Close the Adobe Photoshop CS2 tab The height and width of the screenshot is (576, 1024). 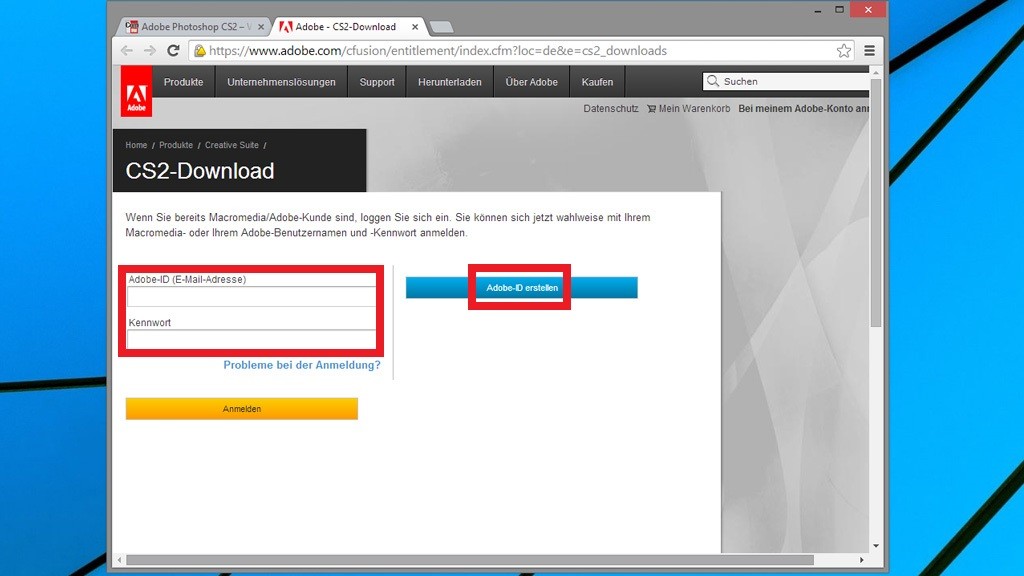pos(261,27)
